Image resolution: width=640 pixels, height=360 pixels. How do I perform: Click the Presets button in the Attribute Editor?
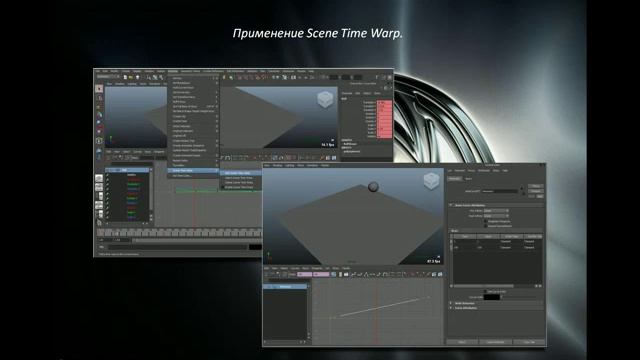536,191
